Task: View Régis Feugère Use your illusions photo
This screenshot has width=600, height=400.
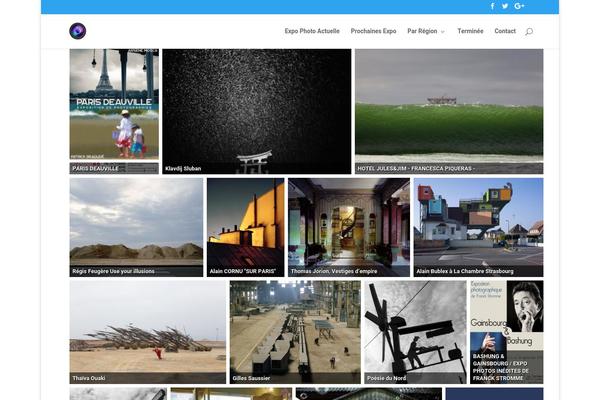Action: (x=136, y=227)
